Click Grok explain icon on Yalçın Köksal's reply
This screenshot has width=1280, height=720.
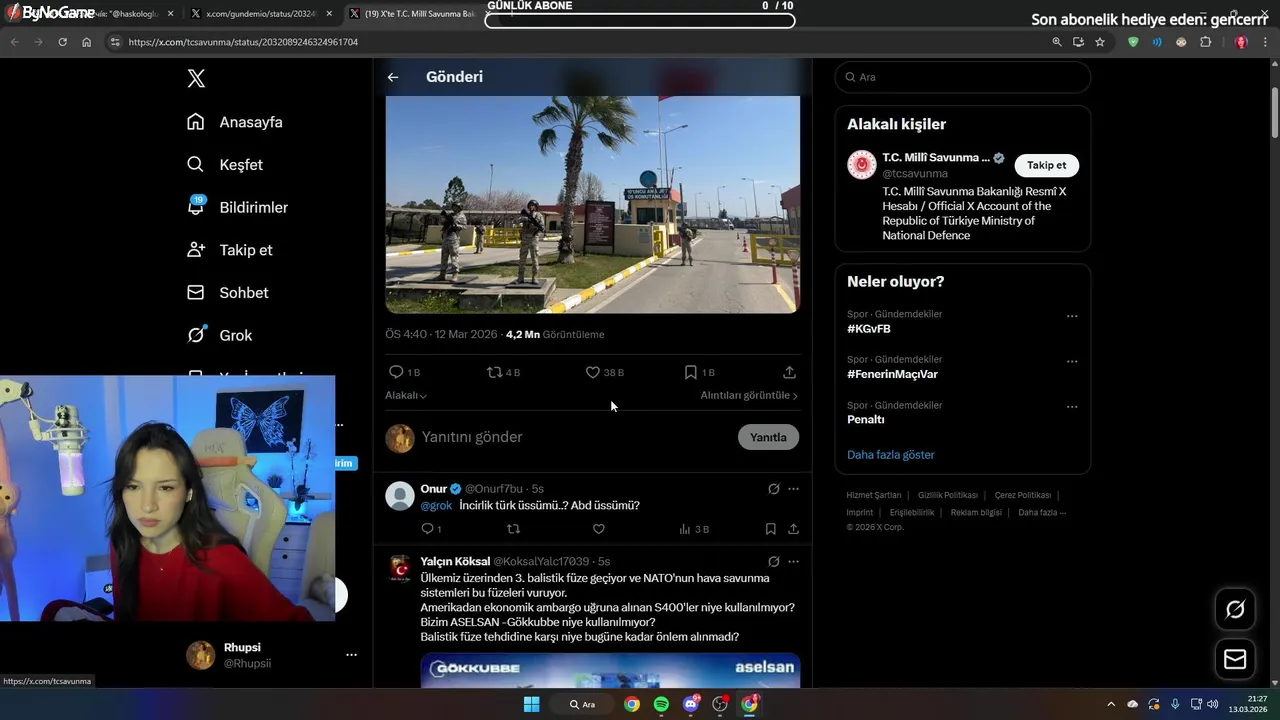point(773,562)
